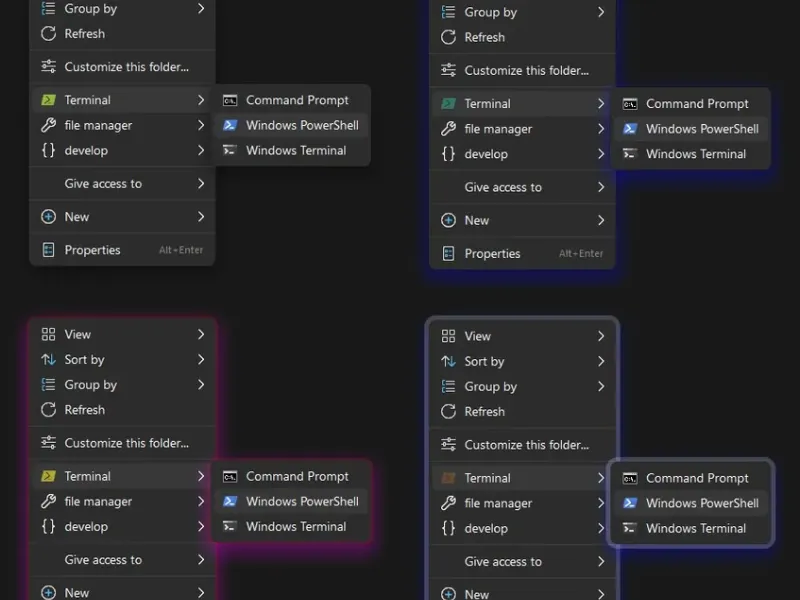Expand View chevron in gray-bordered menu
800x600 pixels.
(601, 336)
